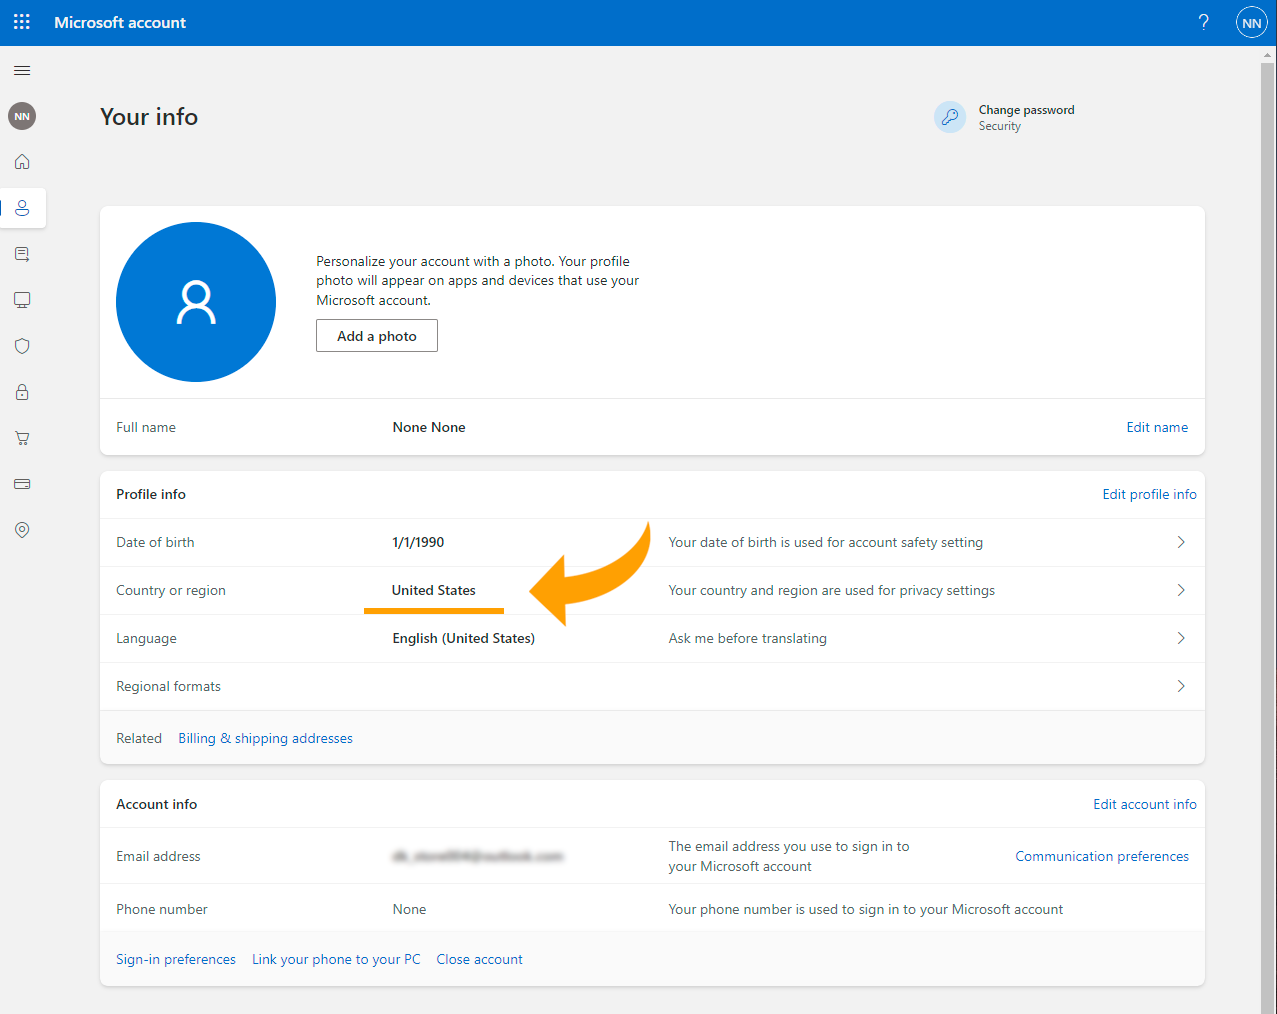Click the page scrollbar up arrow
Viewport: 1277px width, 1014px height.
pos(1268,55)
